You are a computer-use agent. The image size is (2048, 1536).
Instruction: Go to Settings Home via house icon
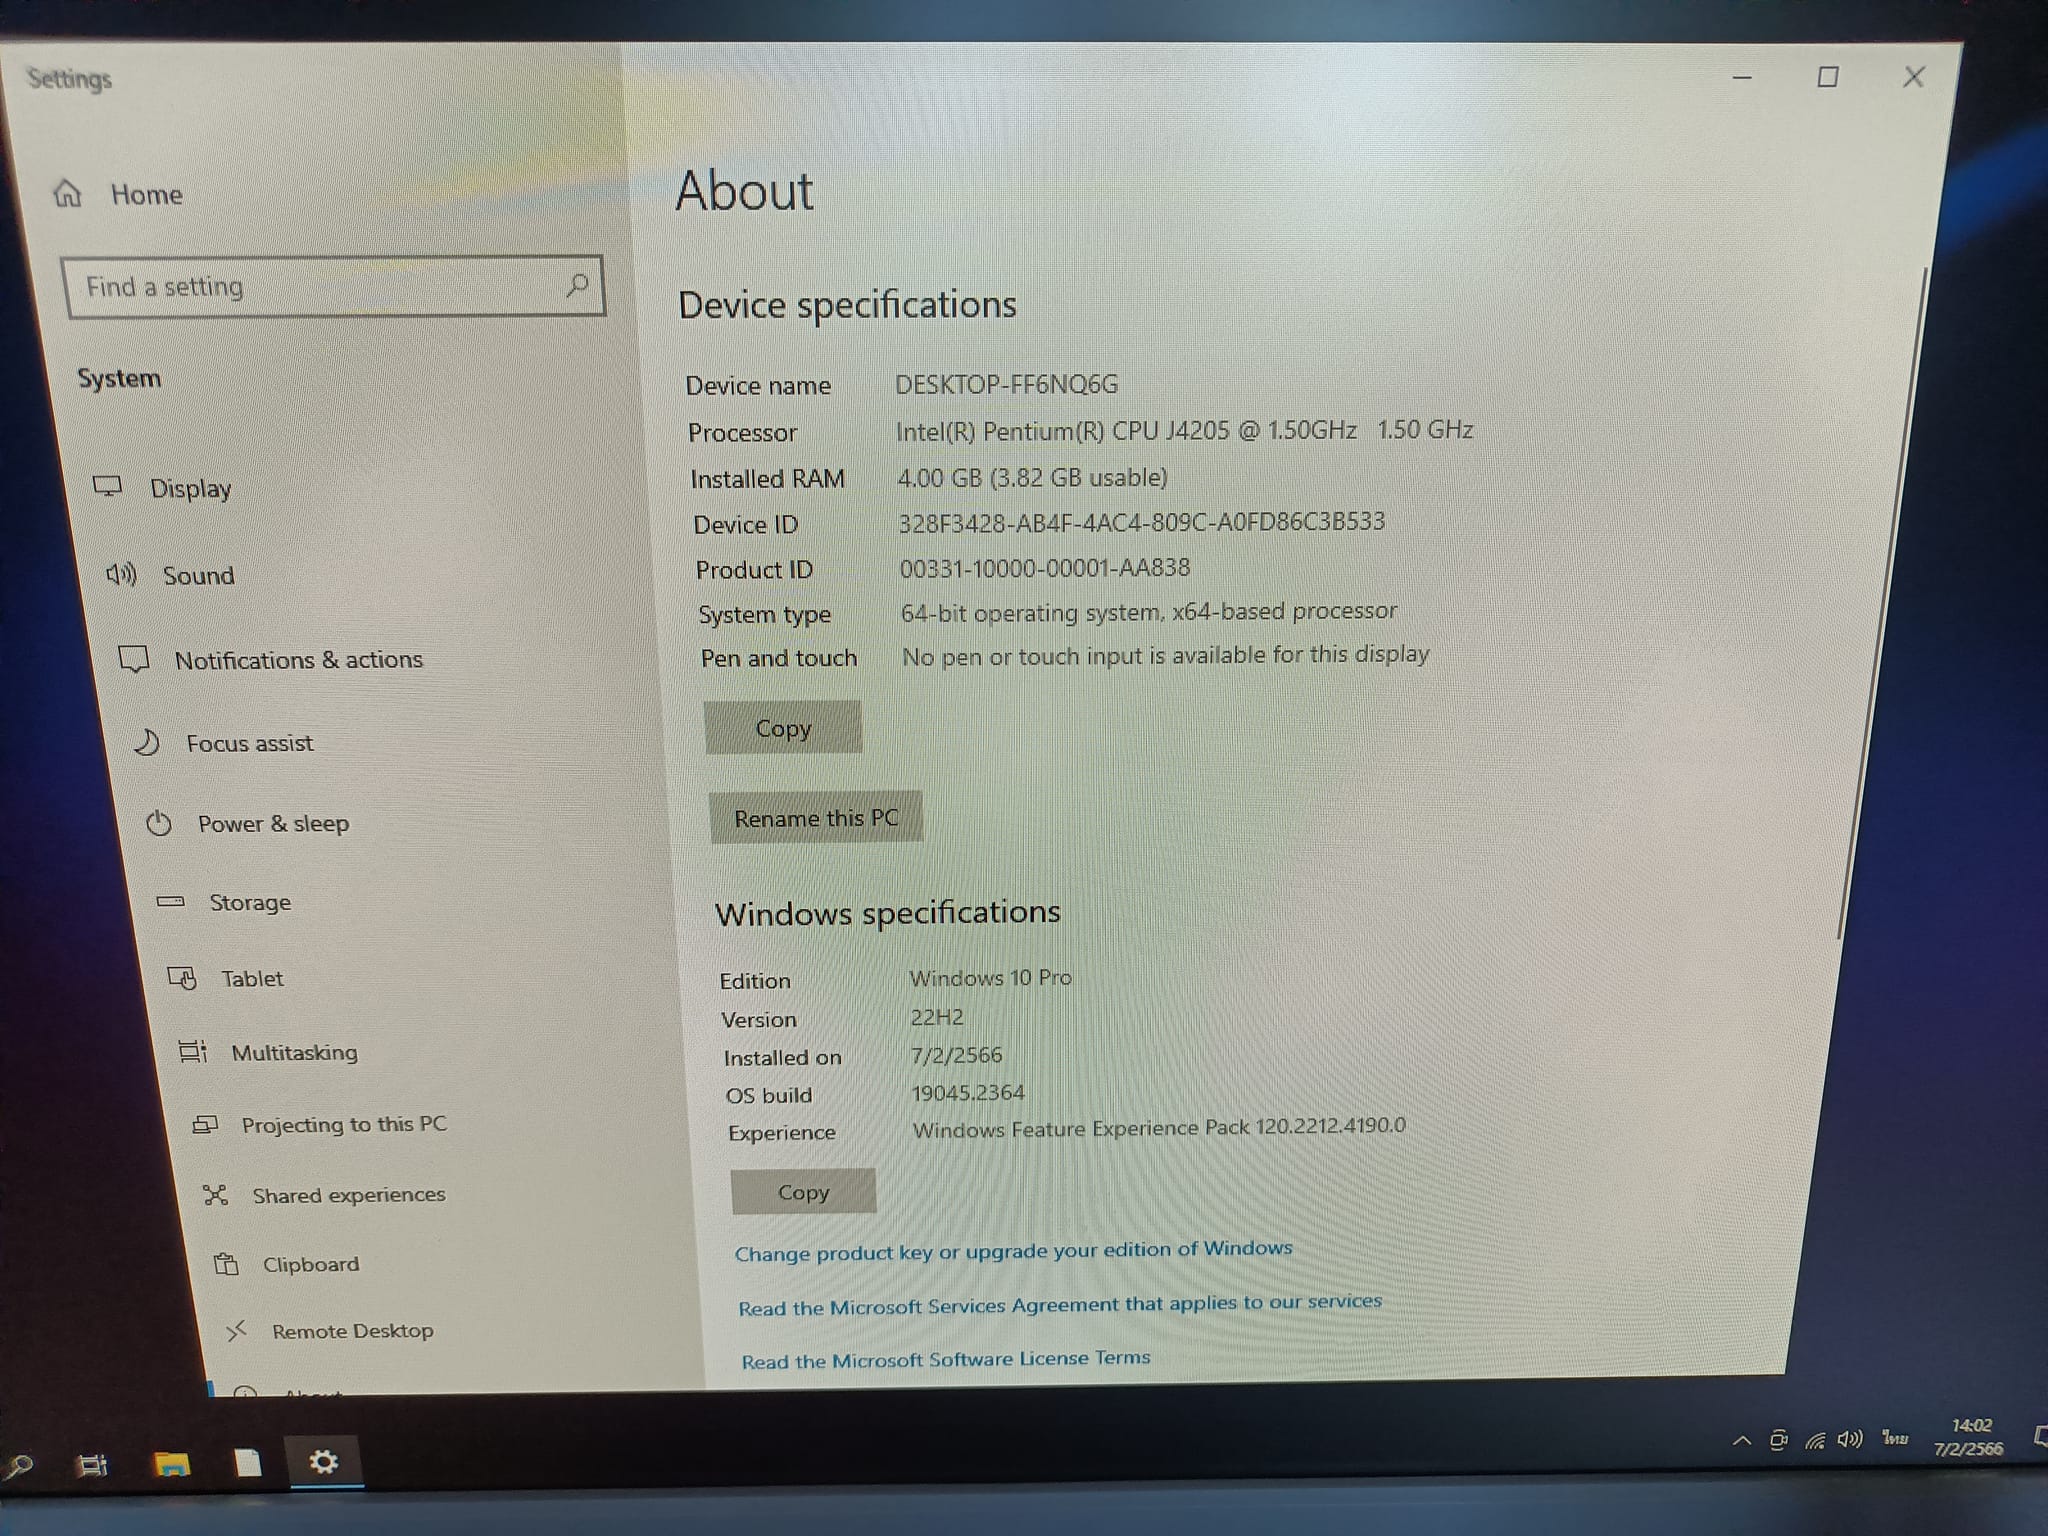click(x=67, y=193)
